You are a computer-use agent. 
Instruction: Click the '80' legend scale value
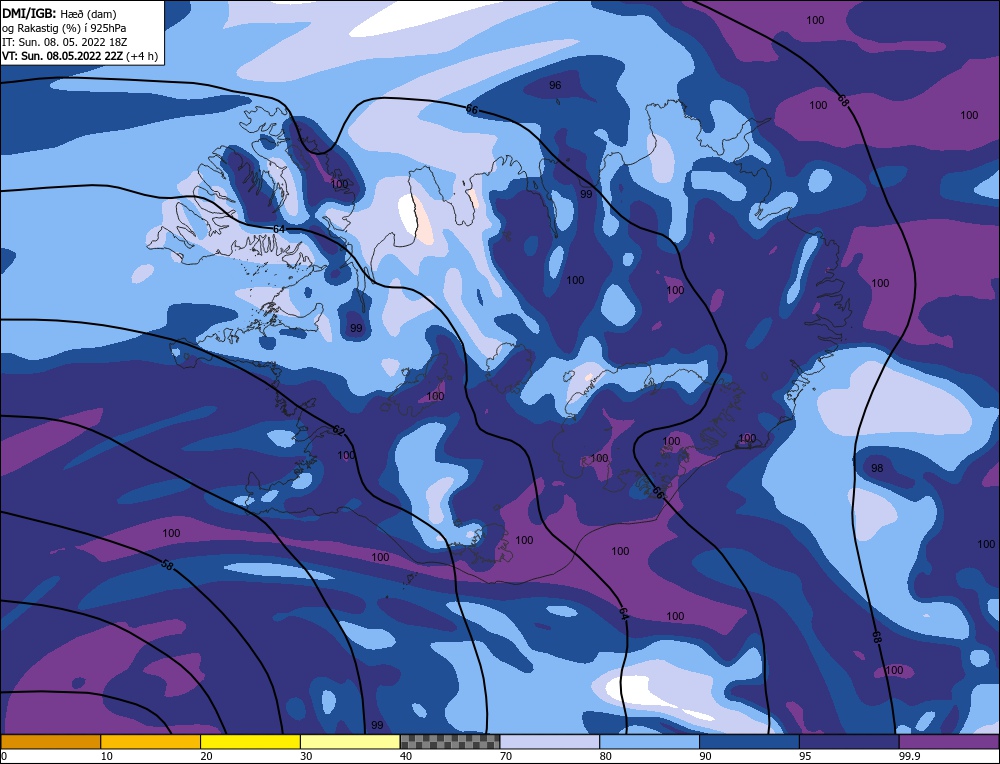tap(605, 756)
